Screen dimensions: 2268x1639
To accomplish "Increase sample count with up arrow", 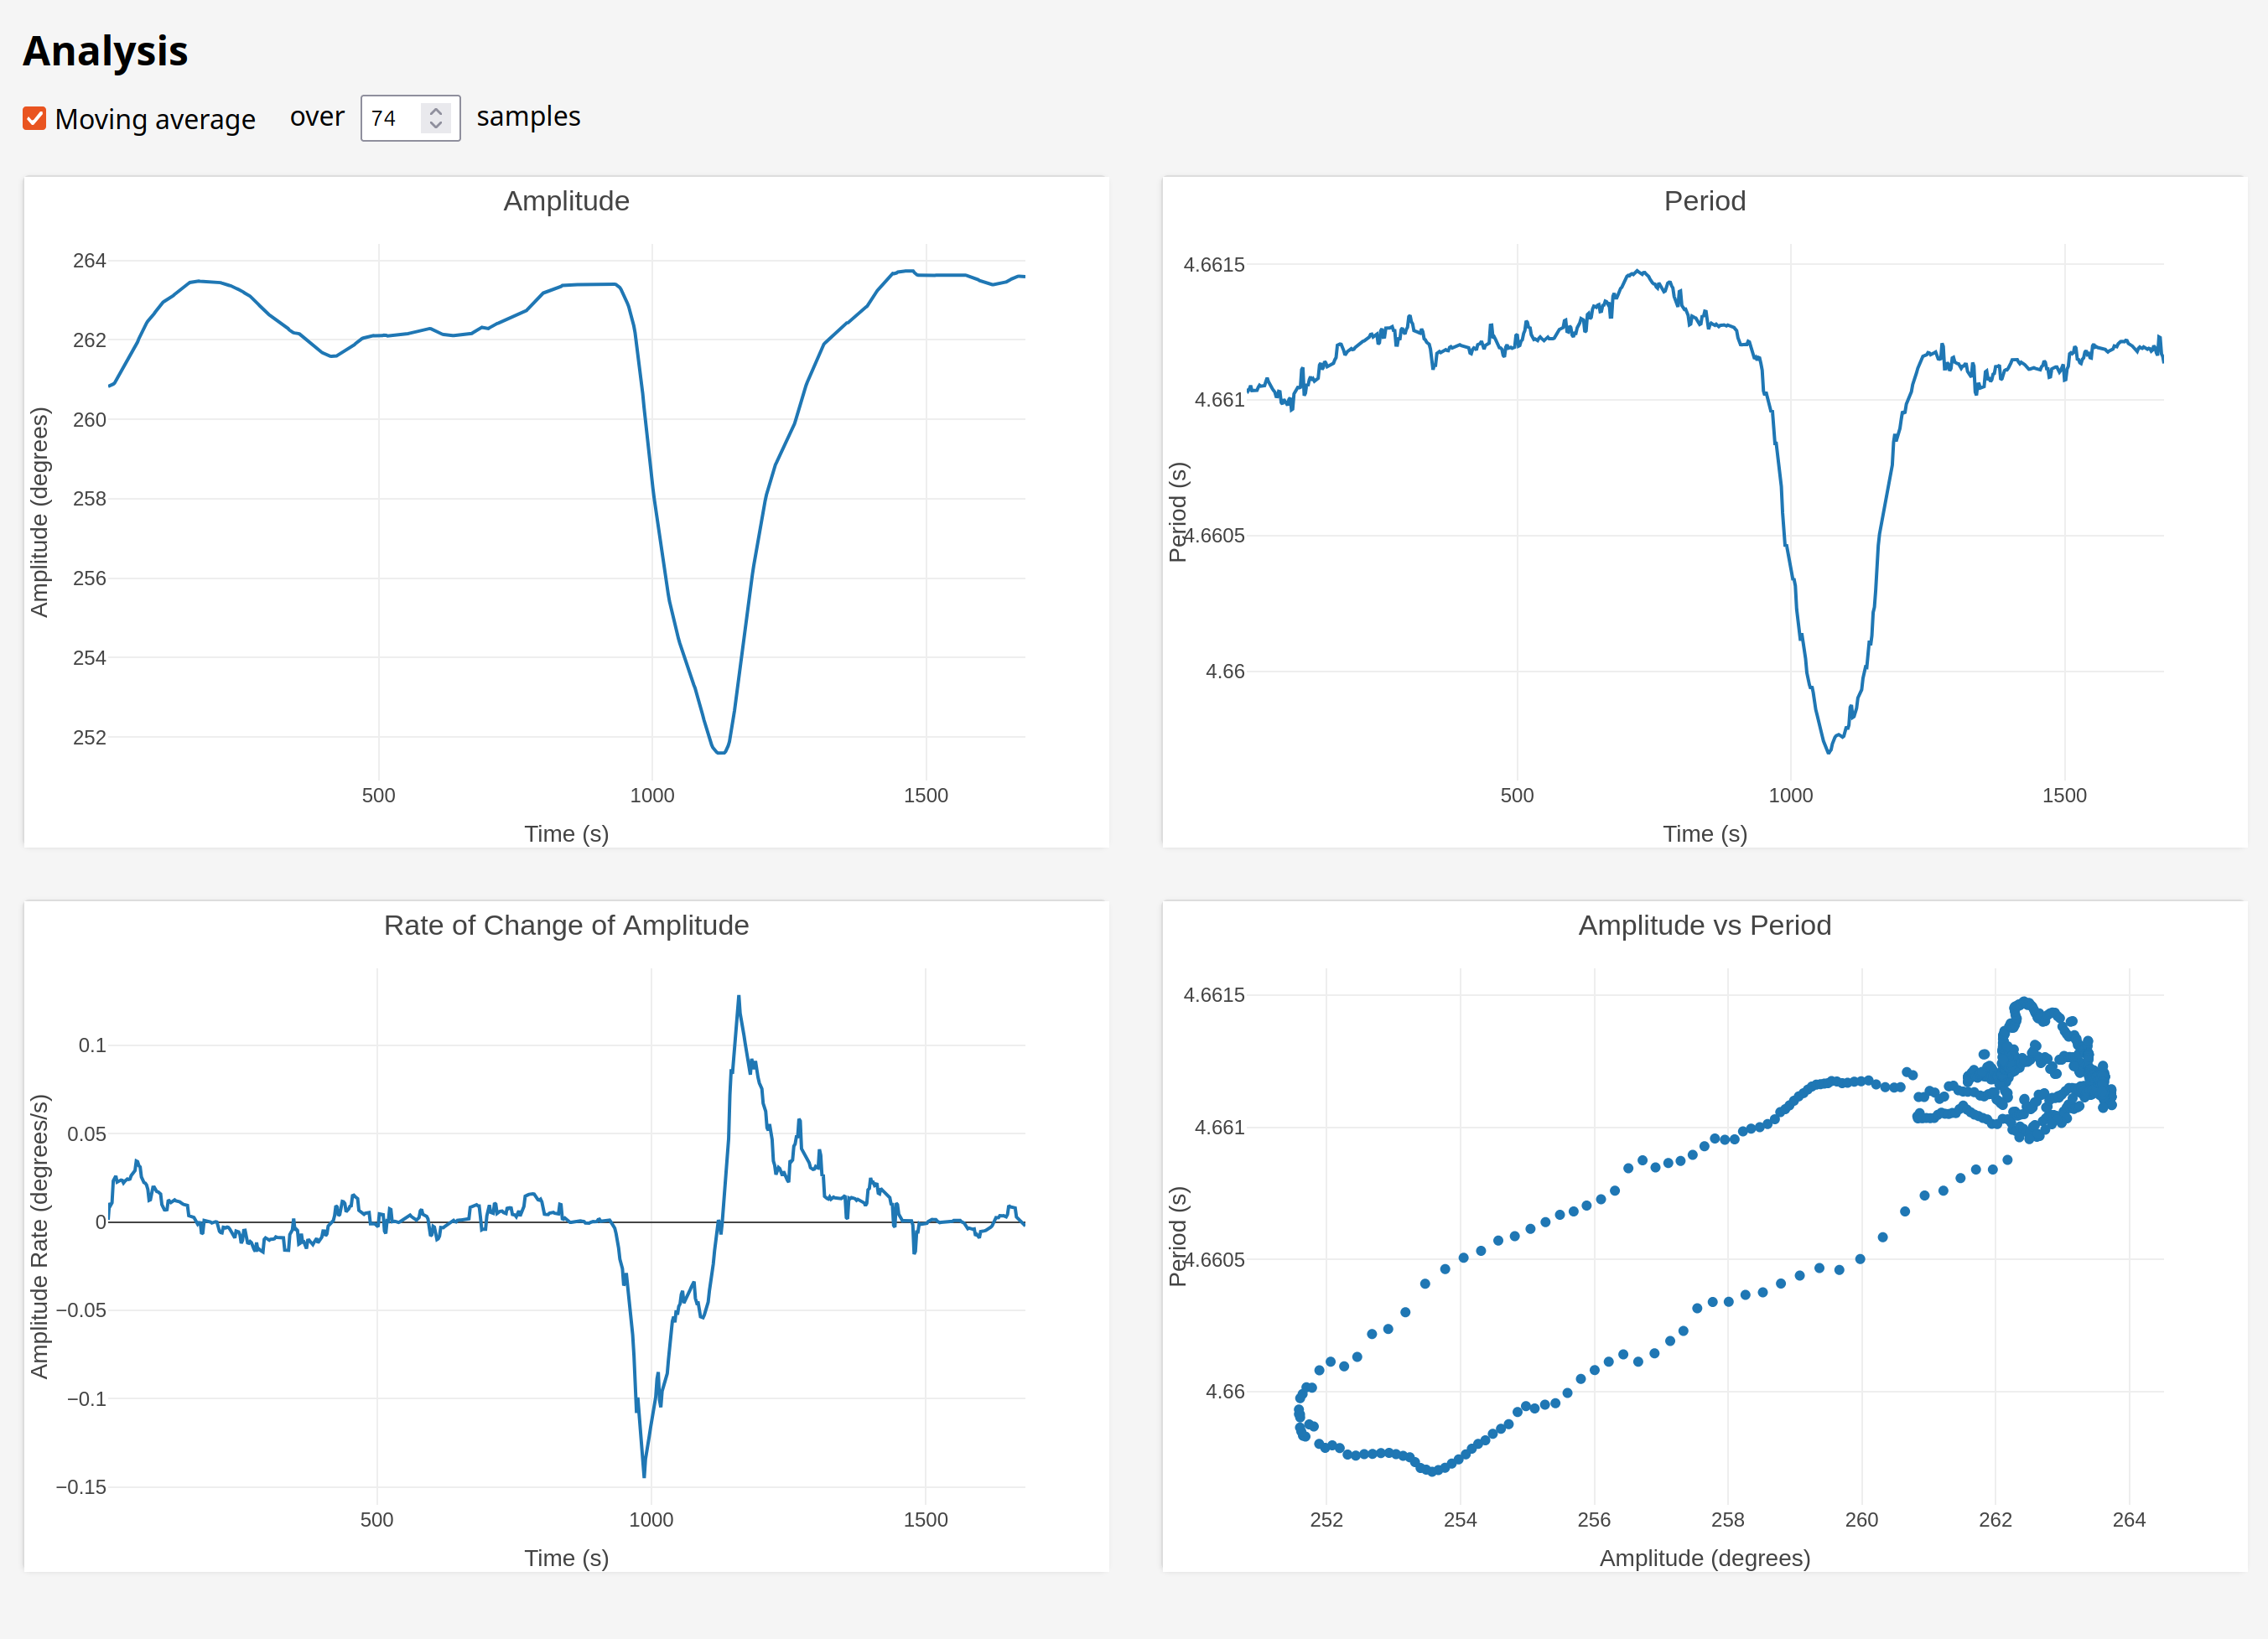I will (x=436, y=111).
